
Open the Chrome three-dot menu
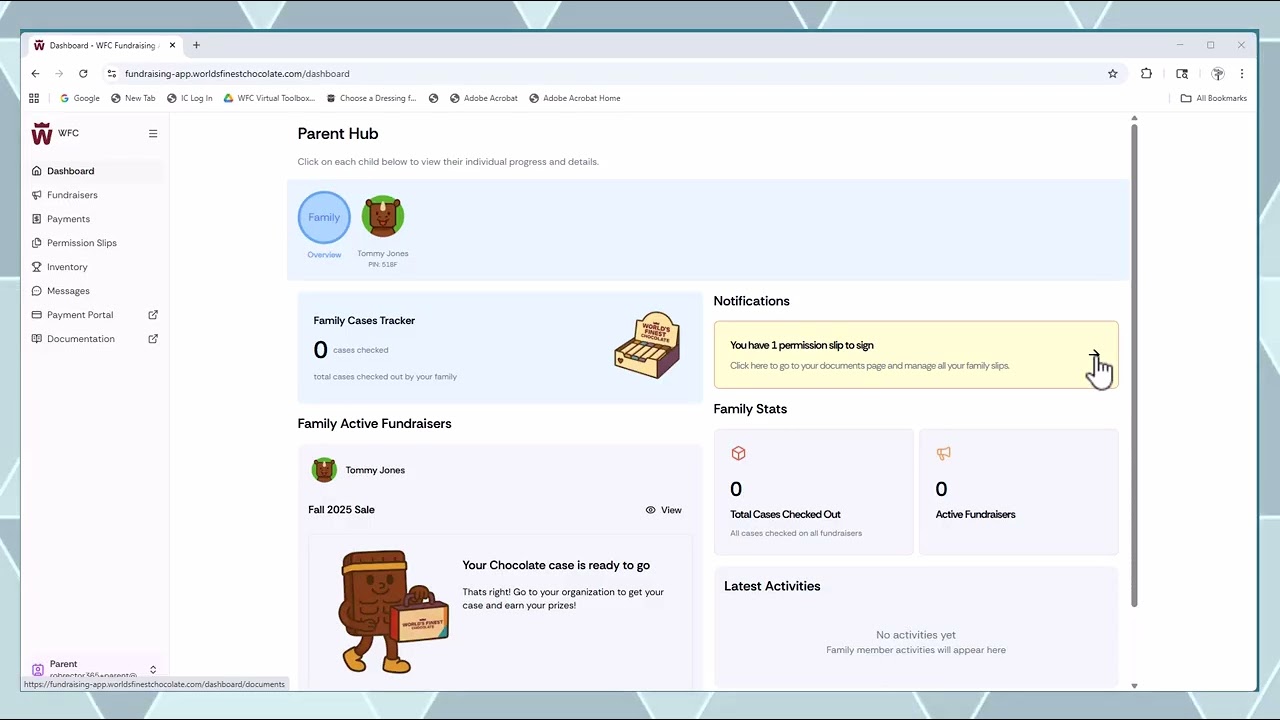[1242, 73]
